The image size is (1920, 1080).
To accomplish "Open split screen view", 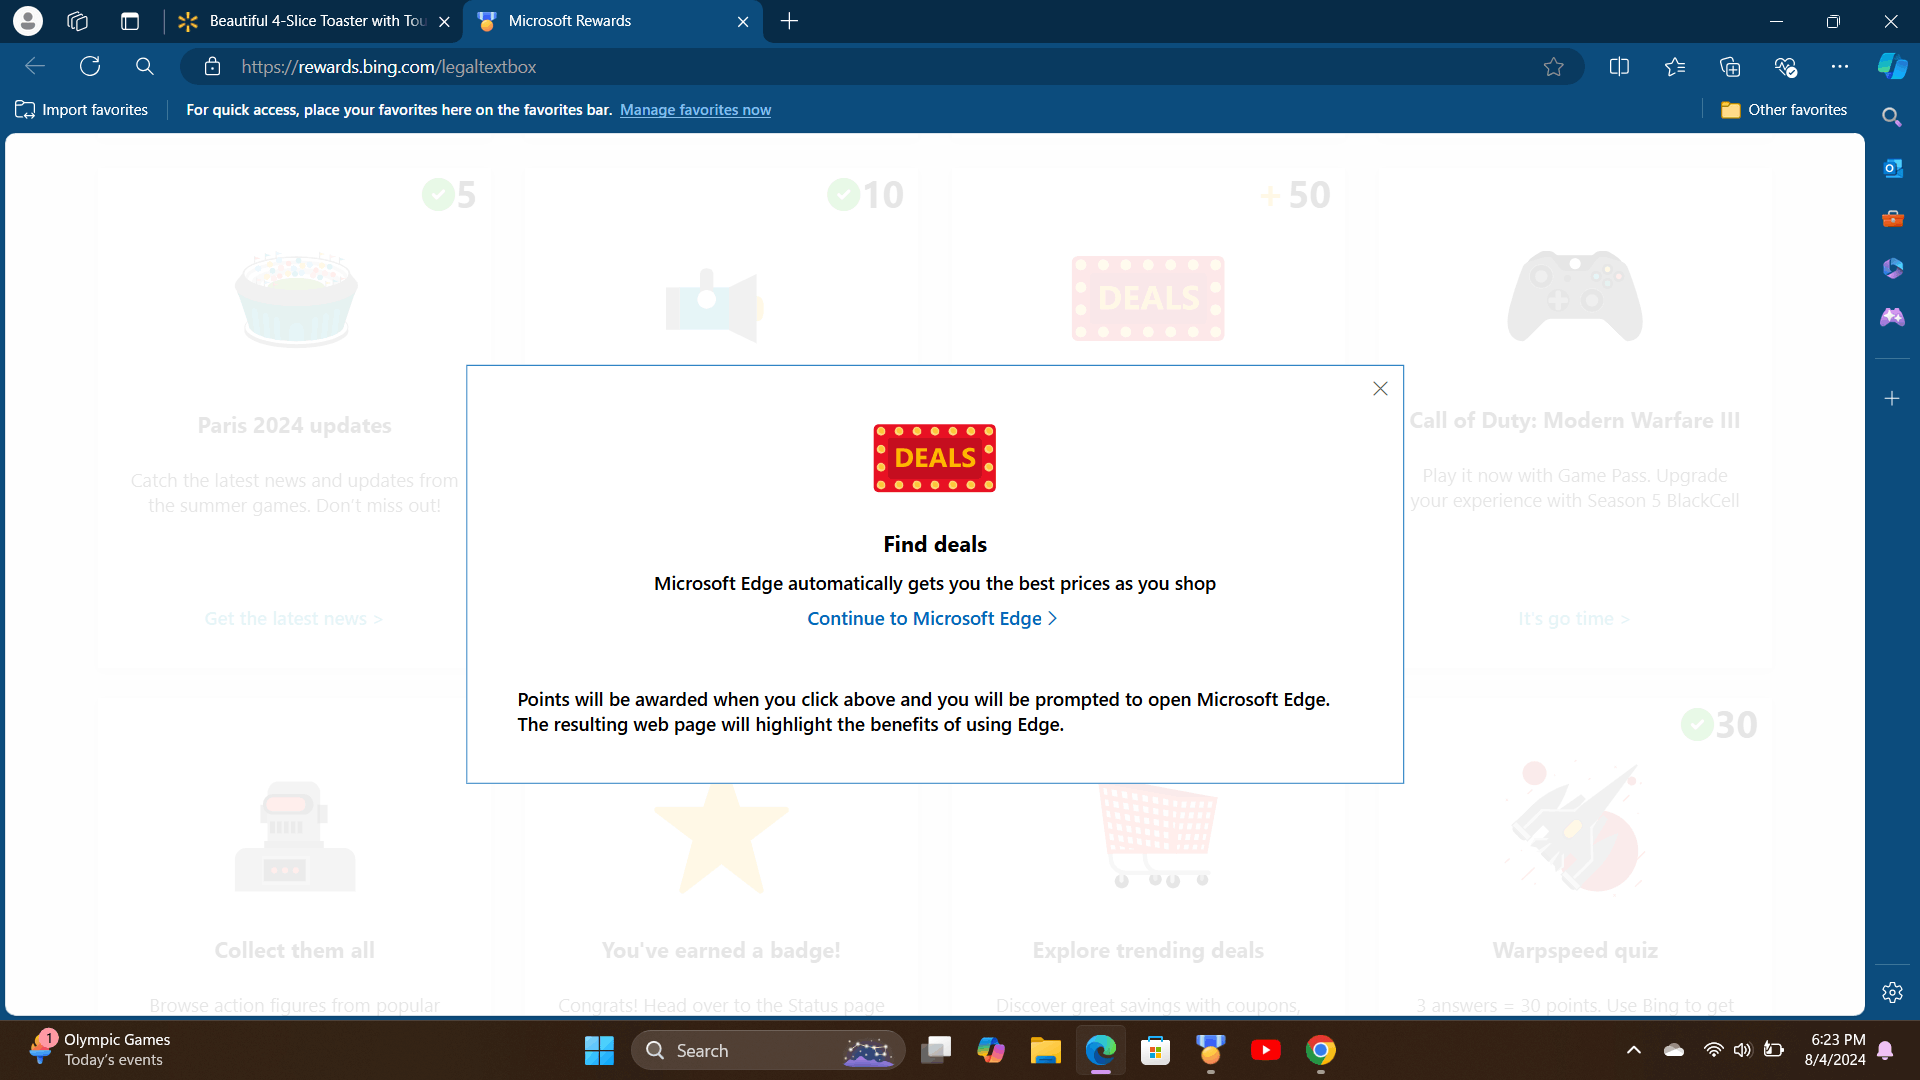I will click(x=1619, y=66).
